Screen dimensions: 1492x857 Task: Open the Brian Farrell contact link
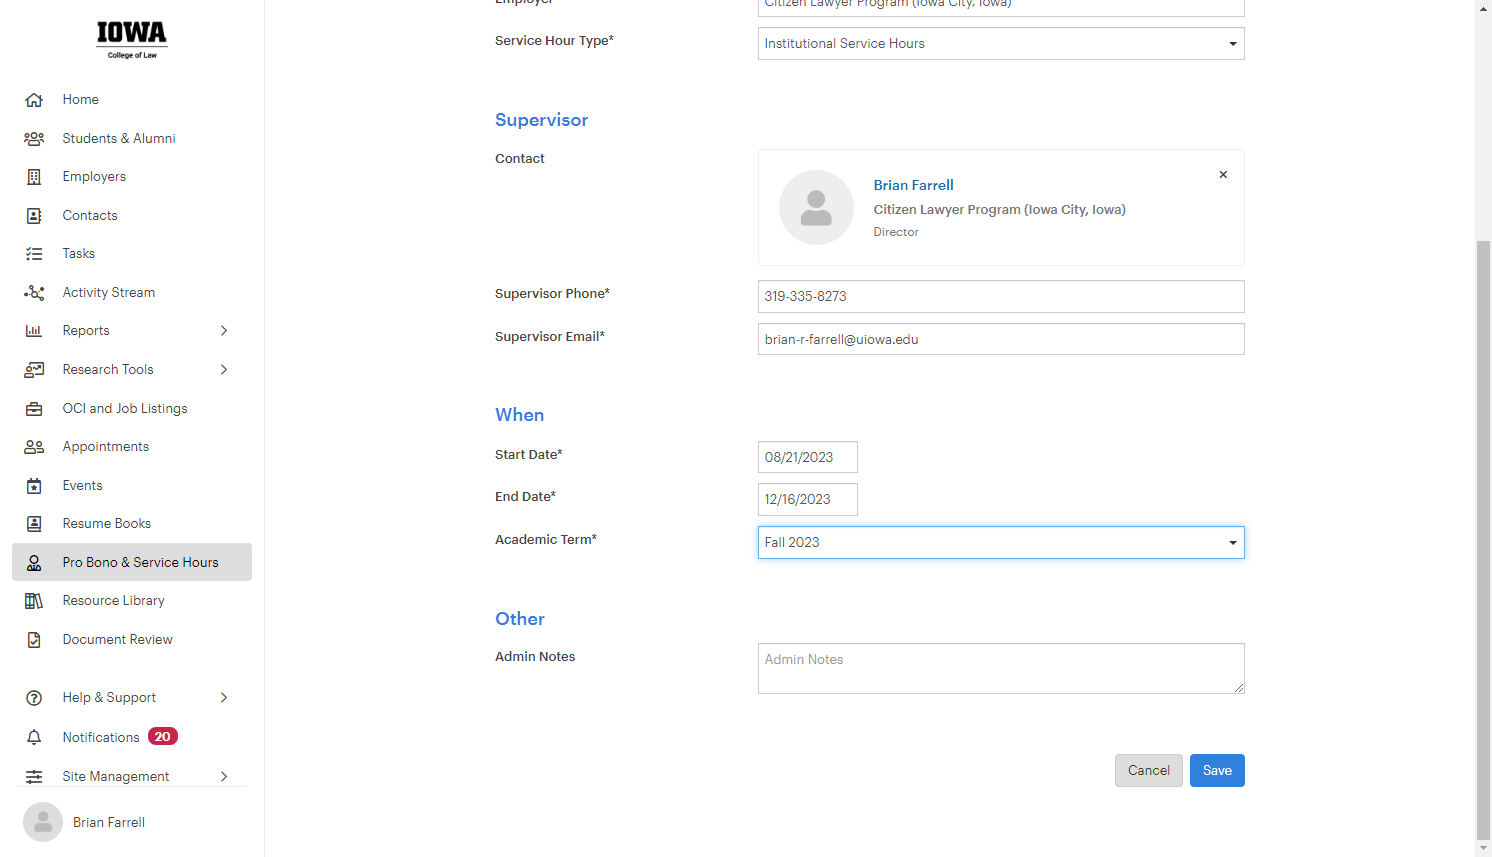913,185
